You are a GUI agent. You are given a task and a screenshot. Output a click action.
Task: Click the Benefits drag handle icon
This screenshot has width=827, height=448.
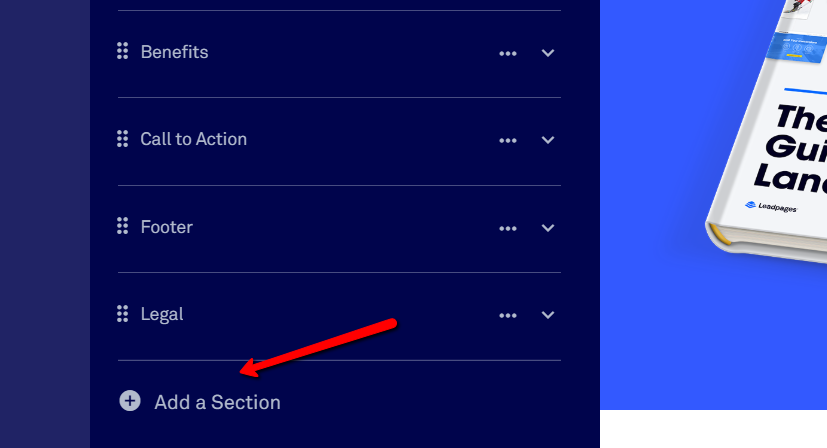pyautogui.click(x=122, y=52)
